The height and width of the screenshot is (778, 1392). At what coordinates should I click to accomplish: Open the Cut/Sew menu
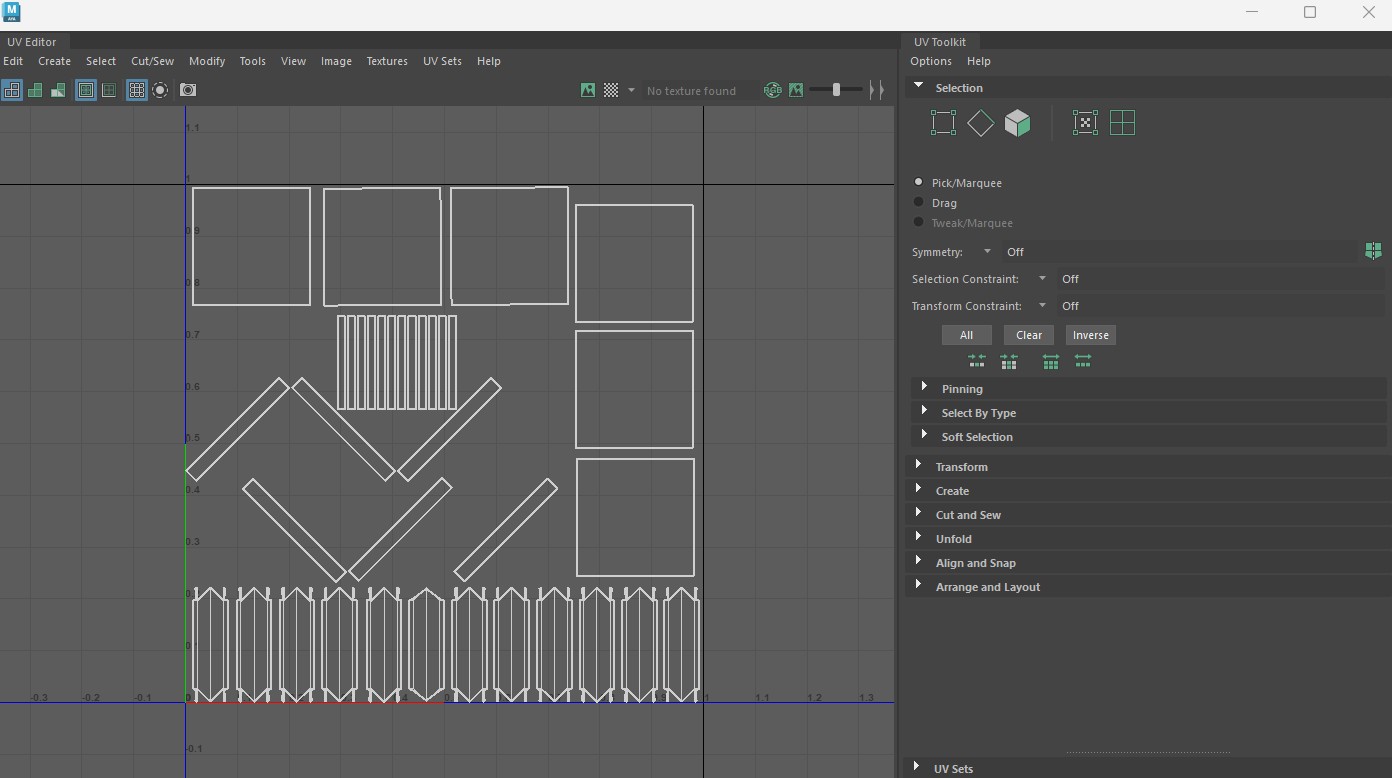152,61
